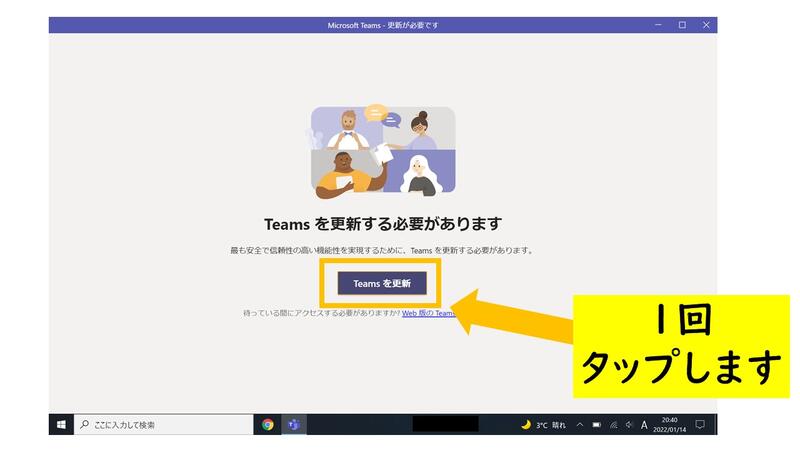The height and width of the screenshot is (450, 800).
Task: Toggle the IME input mode indicator A
Action: (644, 424)
